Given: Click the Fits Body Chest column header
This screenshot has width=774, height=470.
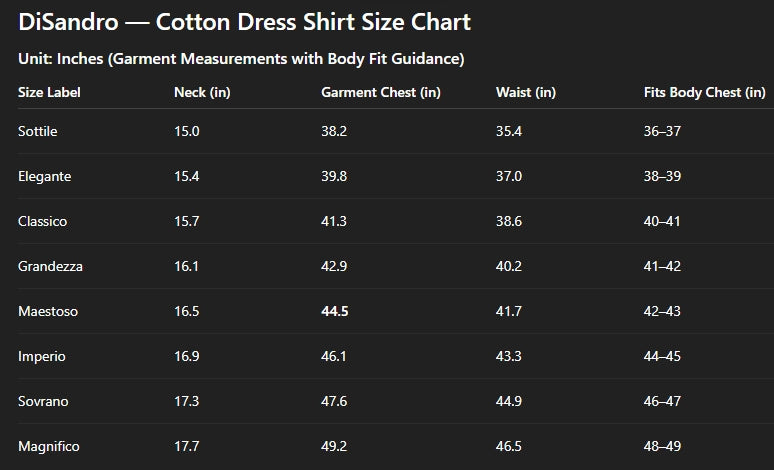Looking at the screenshot, I should [x=704, y=92].
